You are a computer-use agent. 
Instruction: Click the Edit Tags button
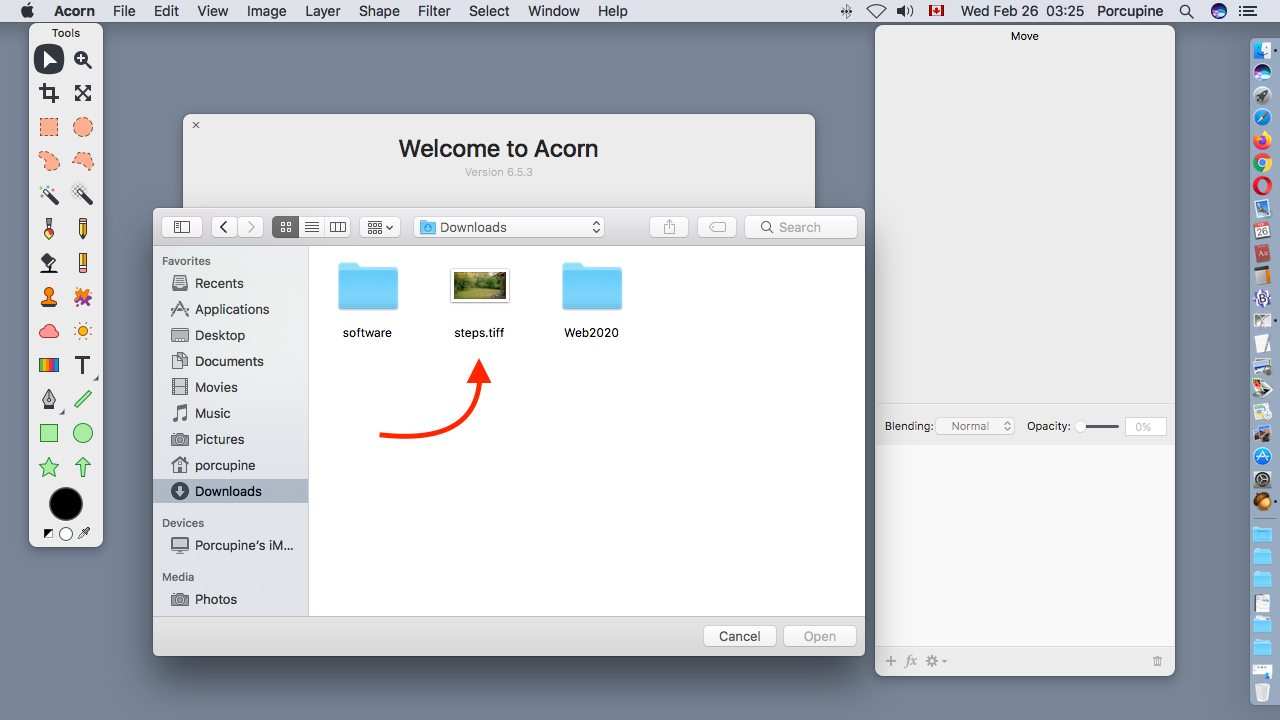[717, 227]
